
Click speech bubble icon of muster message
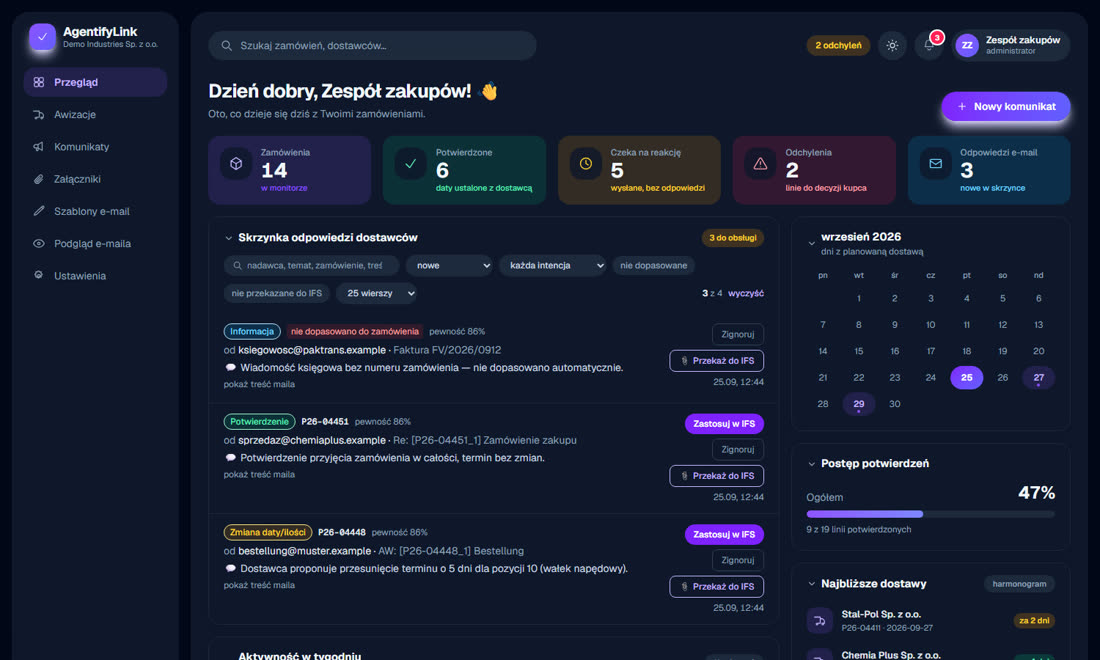[x=230, y=569]
